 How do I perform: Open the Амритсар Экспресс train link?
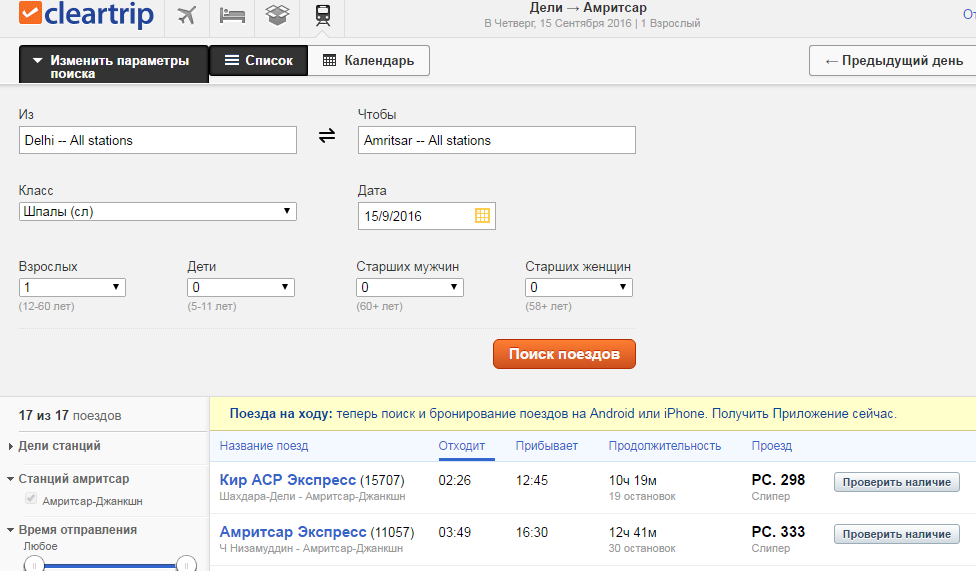[x=292, y=532]
